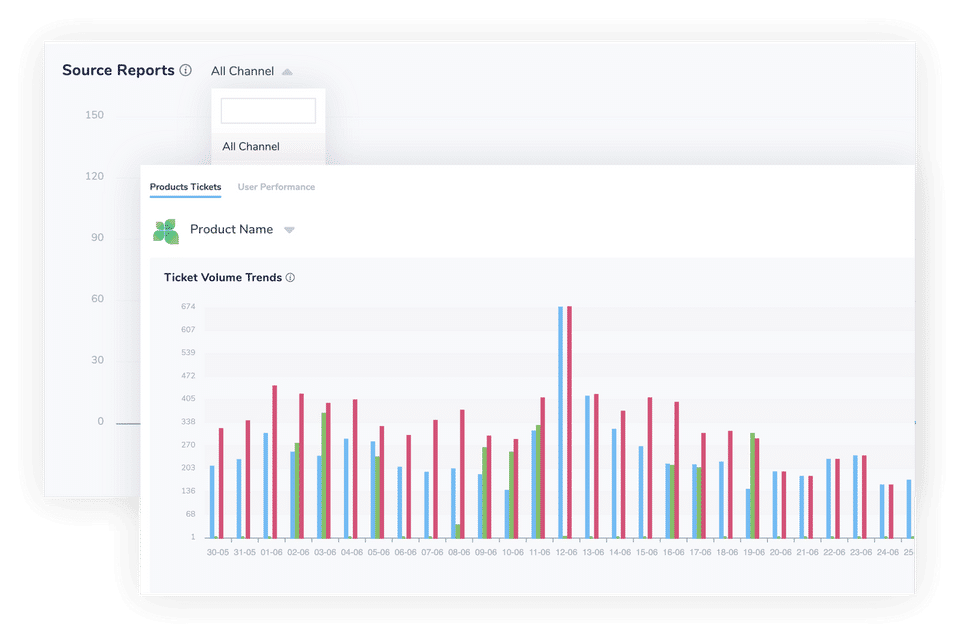Click the Ticket Volume Trends title
This screenshot has width=960, height=641.
tap(223, 277)
